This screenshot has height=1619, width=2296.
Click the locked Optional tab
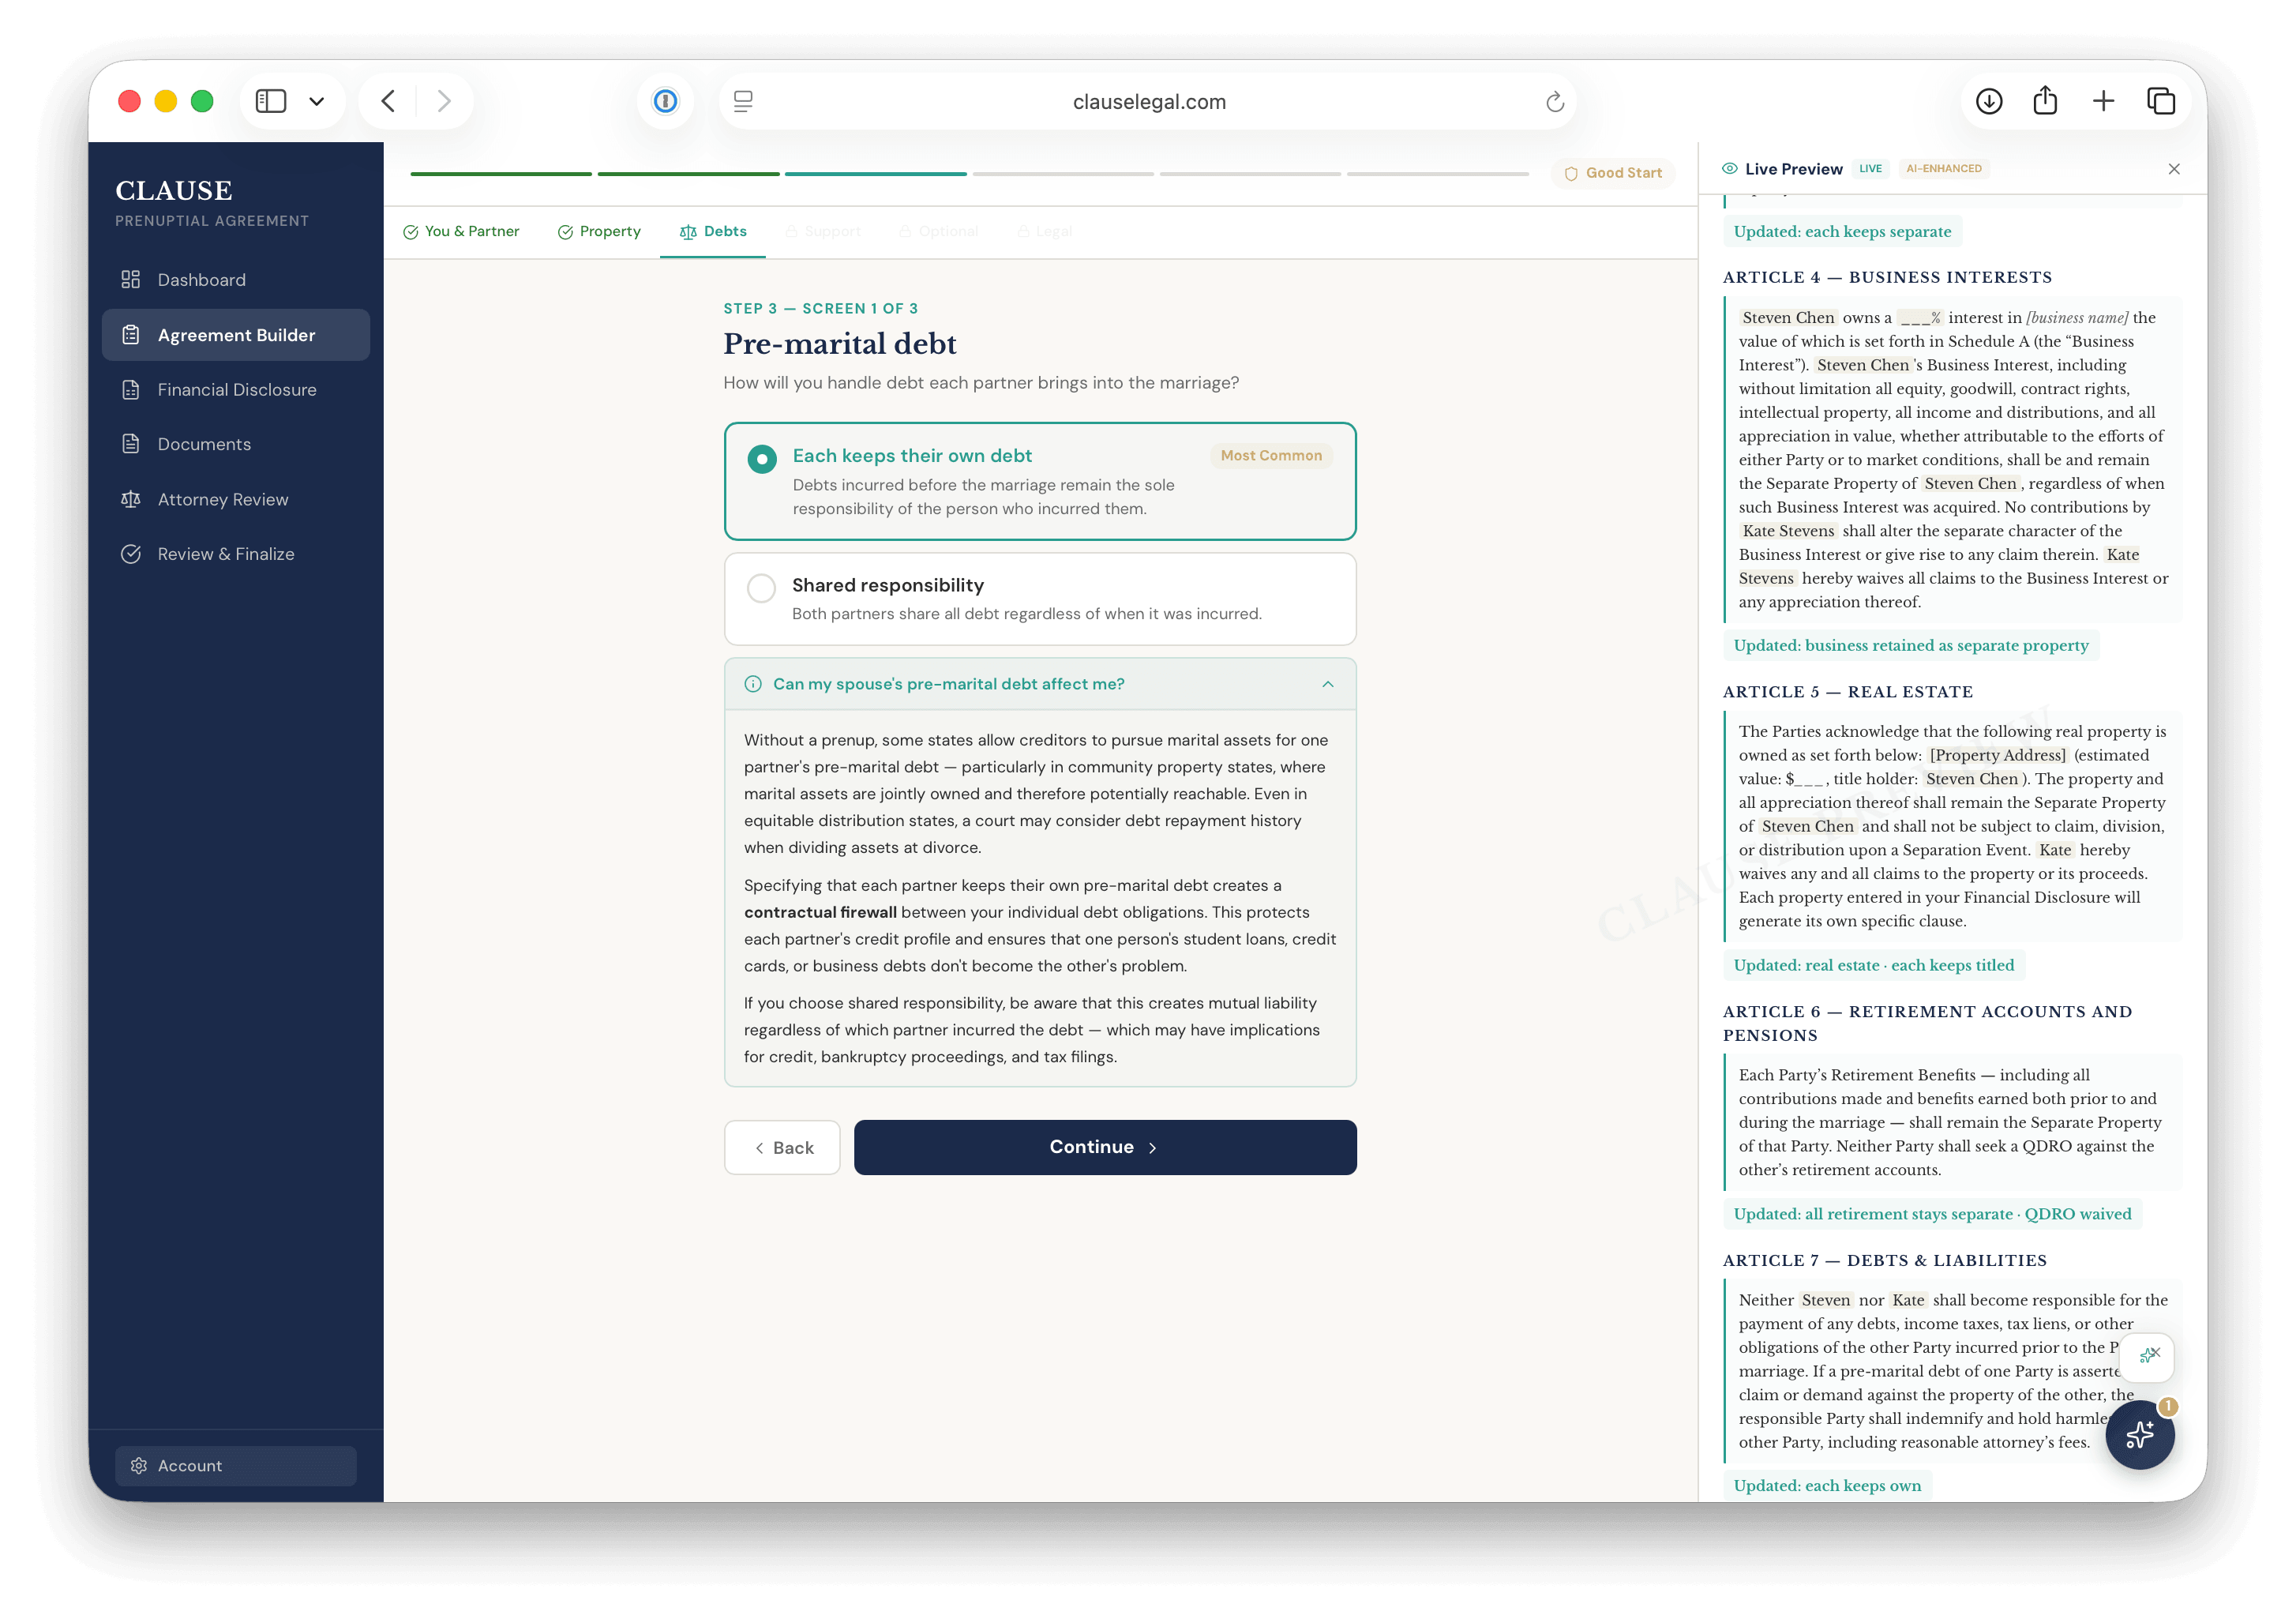pos(938,231)
